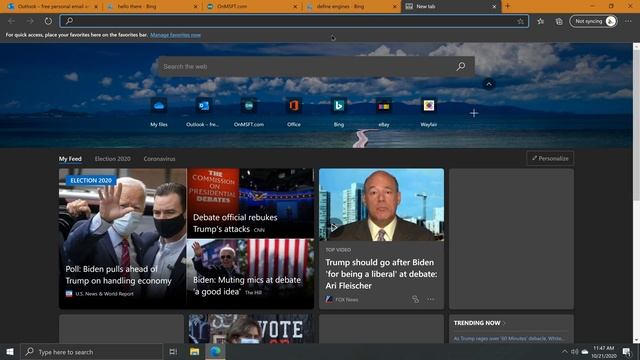Open the notification center icon
The image size is (640, 360).
(x=627, y=352)
